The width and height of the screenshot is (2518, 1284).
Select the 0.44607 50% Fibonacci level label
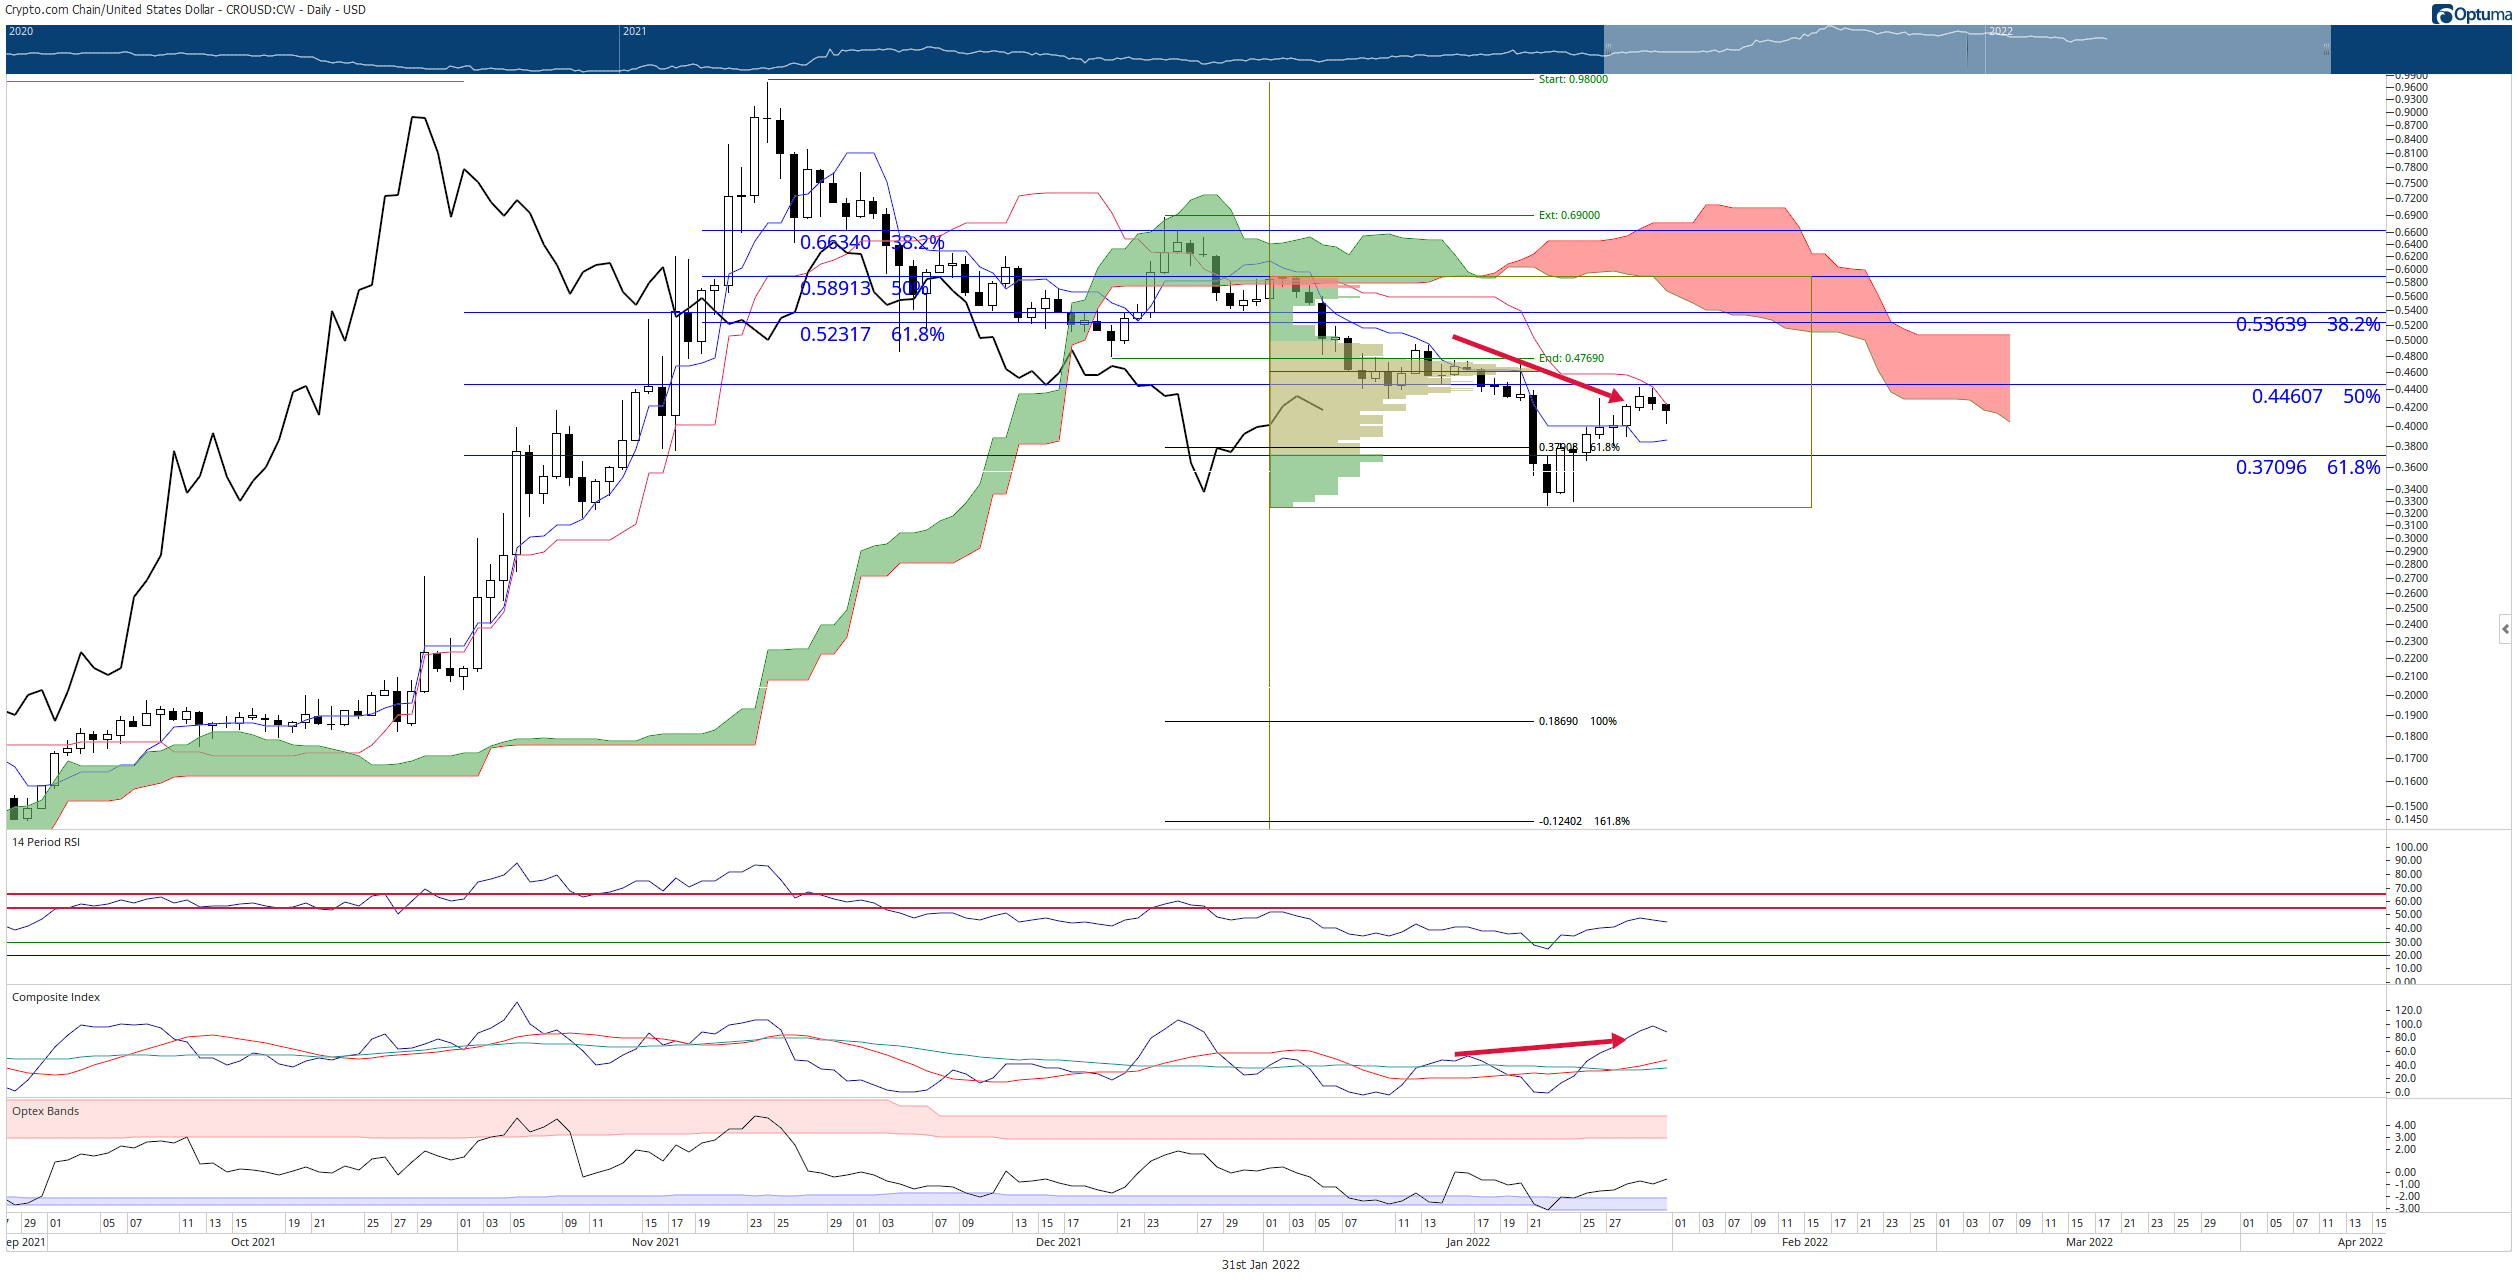click(2315, 396)
